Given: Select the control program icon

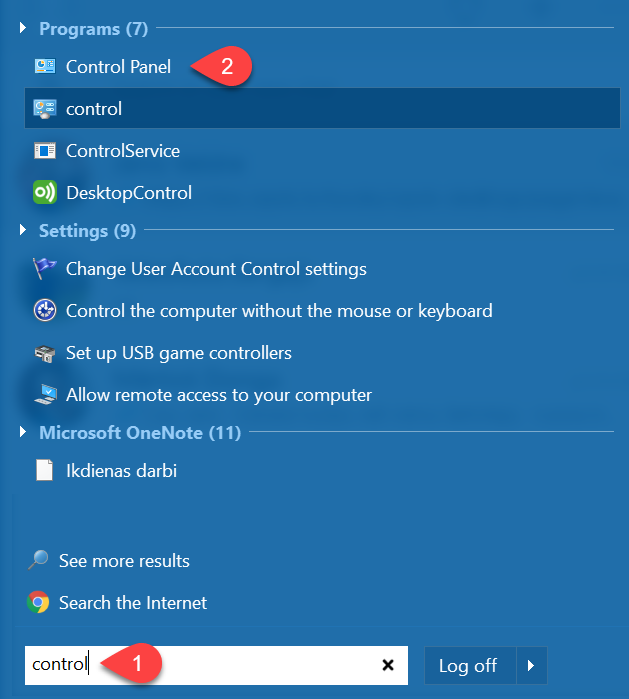Looking at the screenshot, I should (x=45, y=109).
